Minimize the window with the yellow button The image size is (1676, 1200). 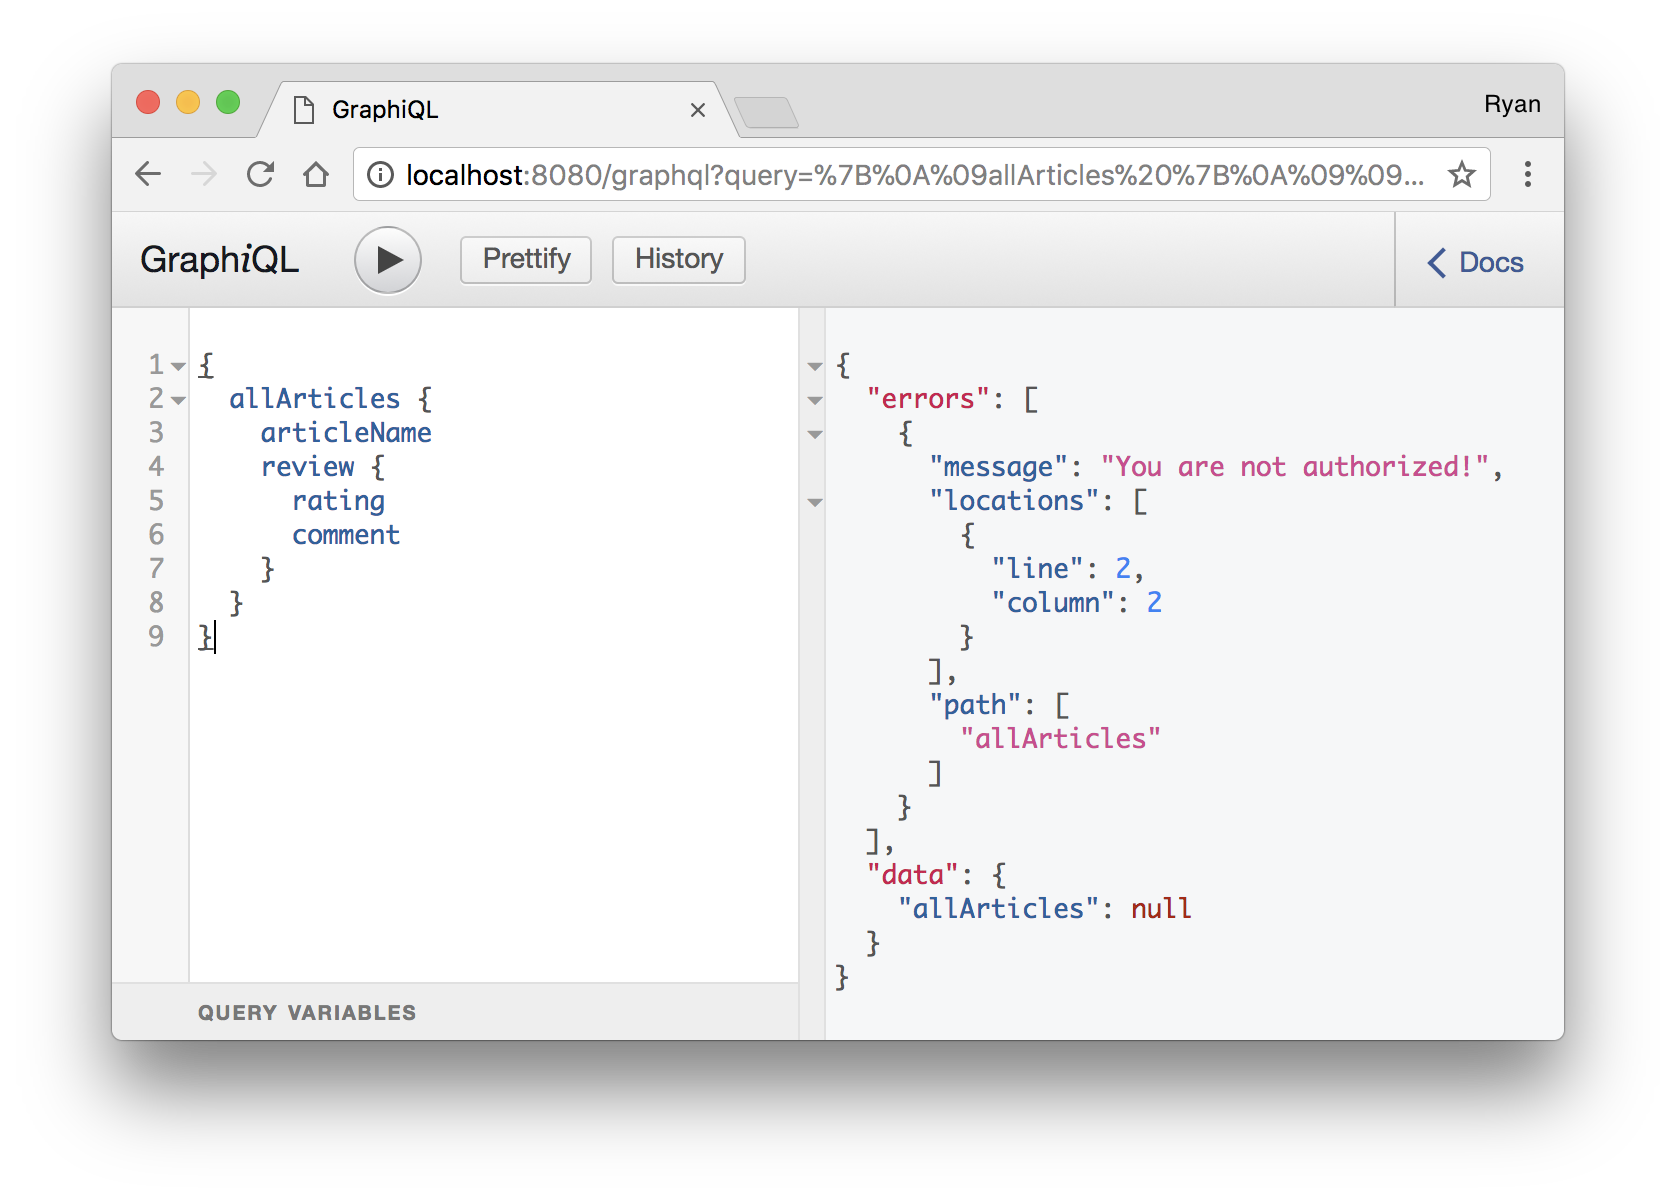point(188,102)
